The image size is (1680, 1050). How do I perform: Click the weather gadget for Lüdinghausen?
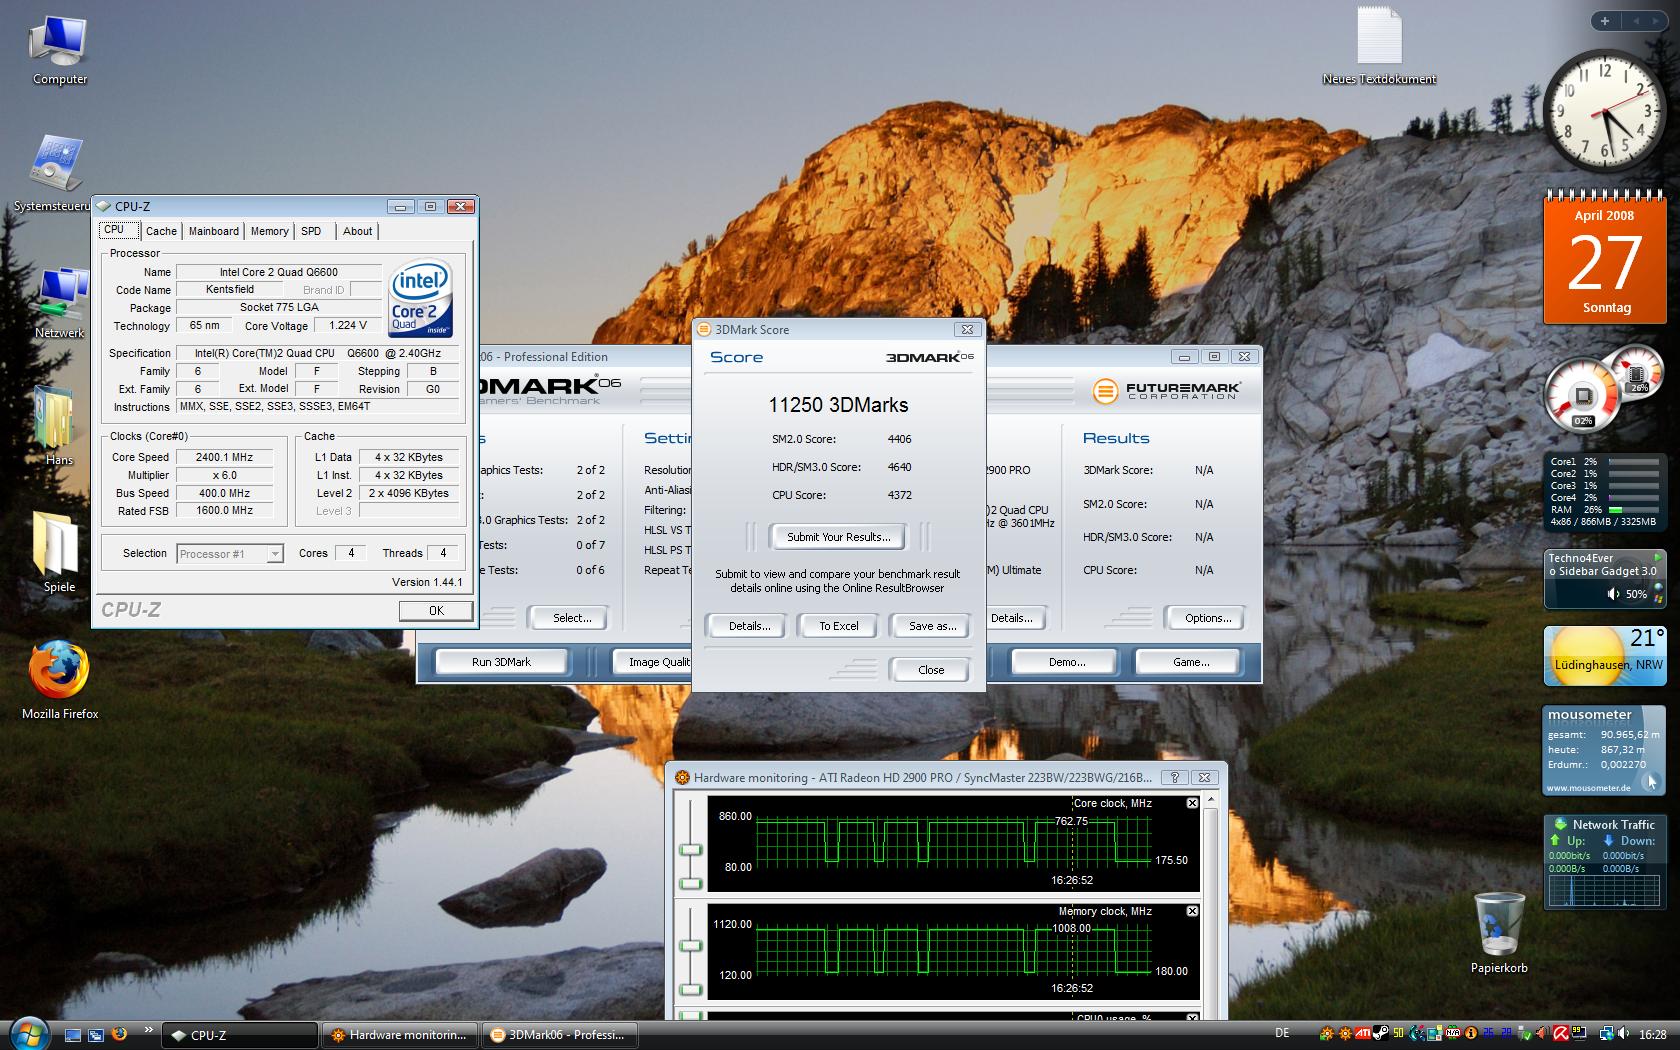point(1606,656)
